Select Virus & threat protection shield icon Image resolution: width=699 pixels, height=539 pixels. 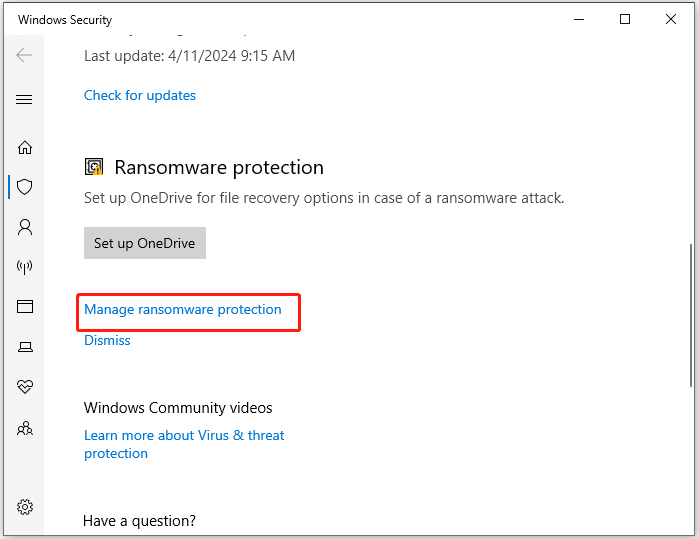[25, 187]
